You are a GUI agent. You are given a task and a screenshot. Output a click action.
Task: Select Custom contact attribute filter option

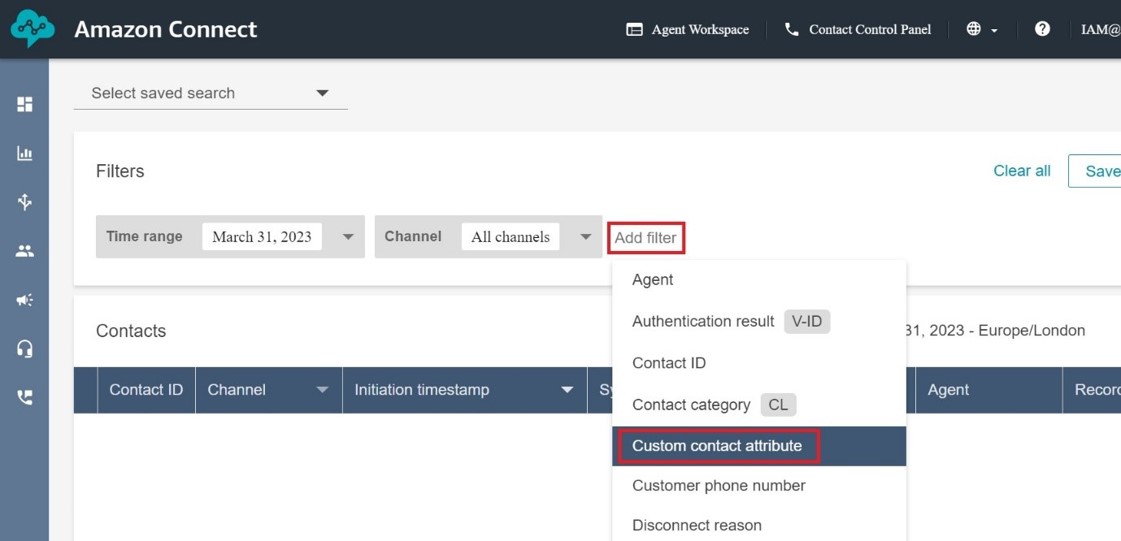coord(759,446)
